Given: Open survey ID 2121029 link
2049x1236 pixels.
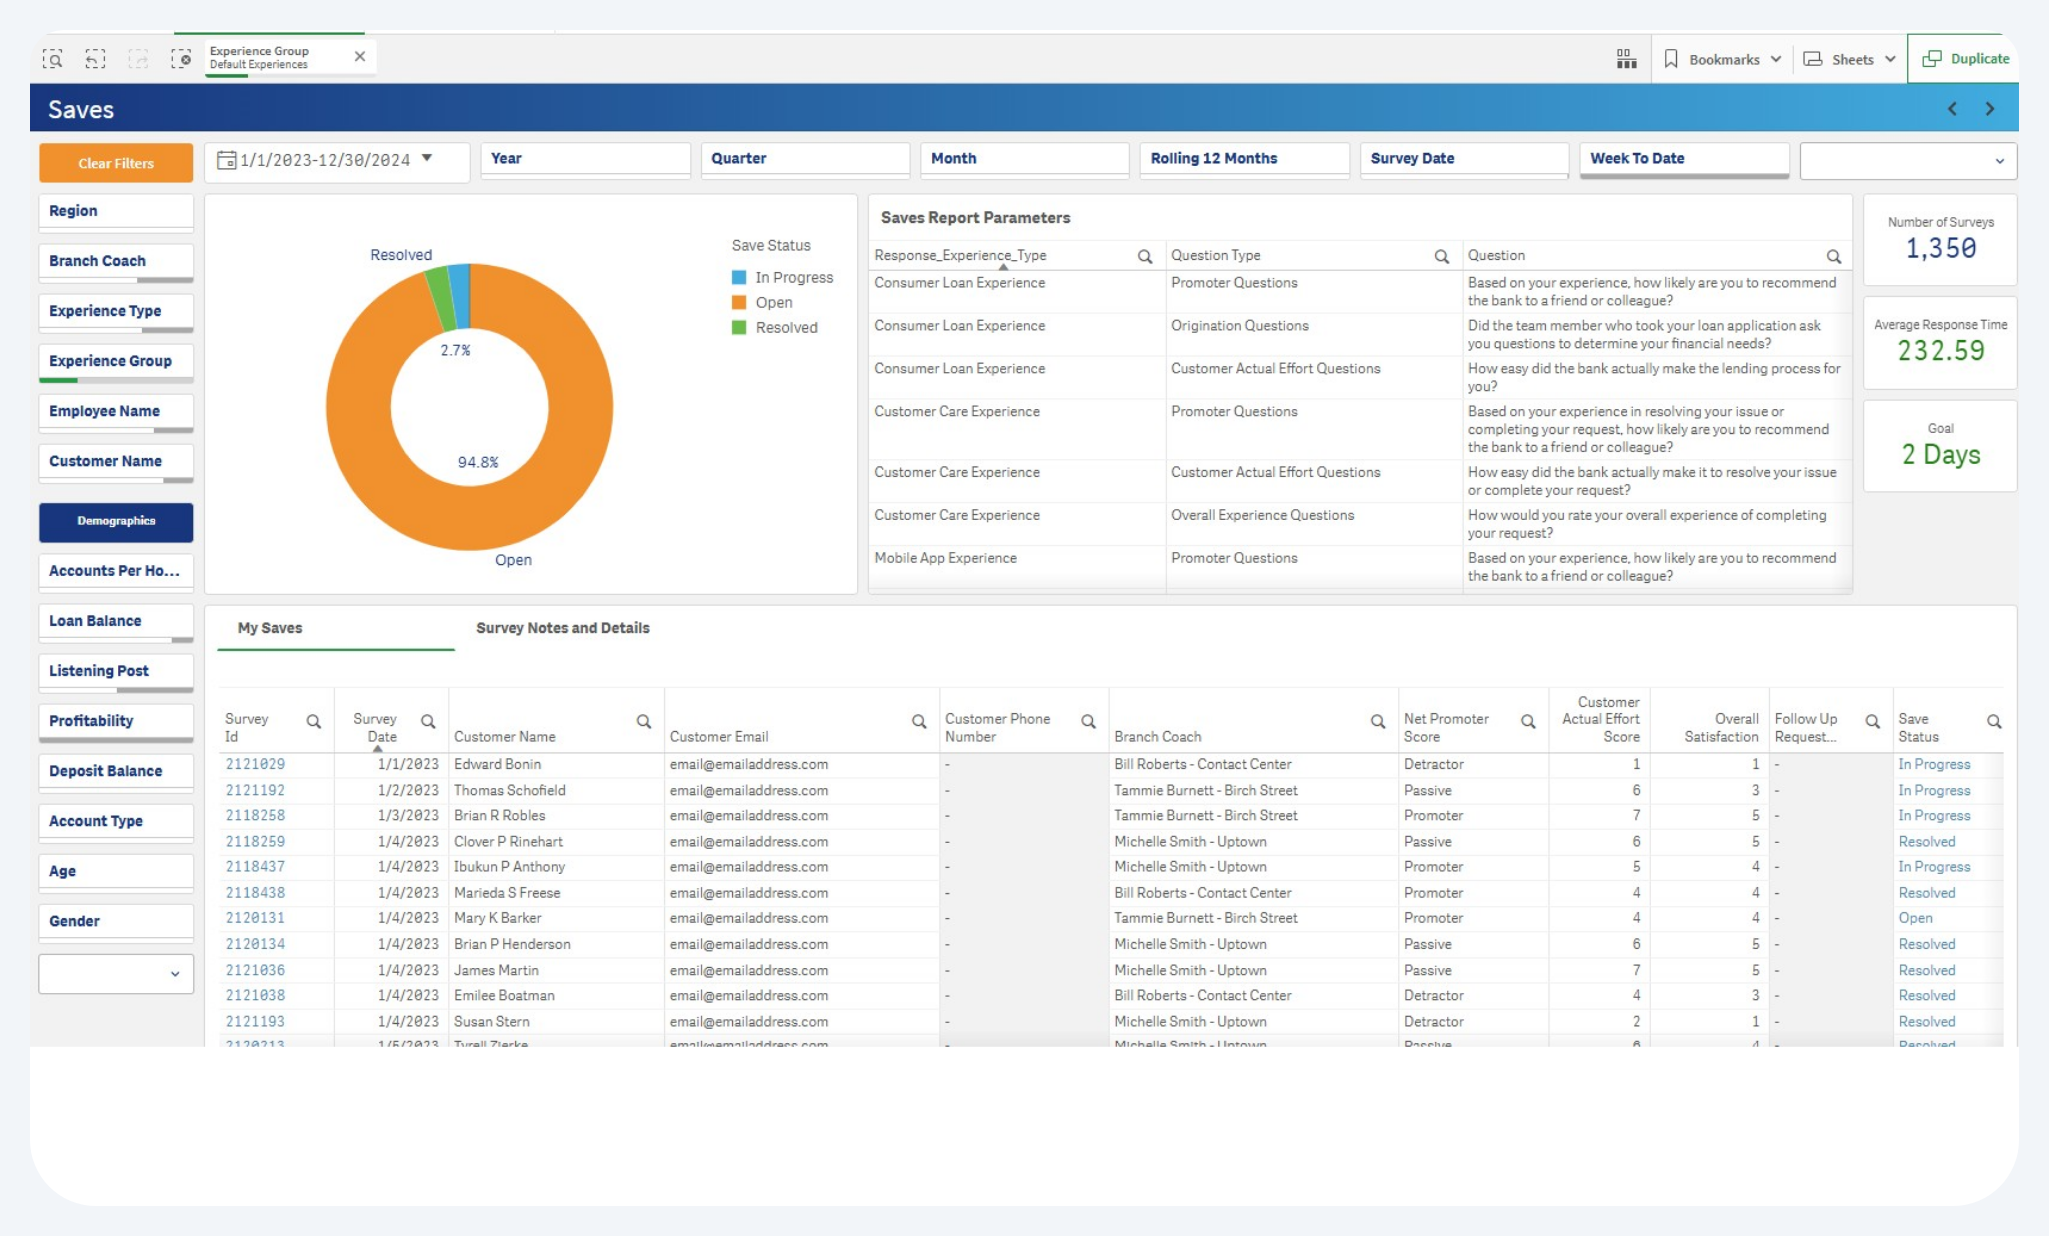Looking at the screenshot, I should click(255, 764).
